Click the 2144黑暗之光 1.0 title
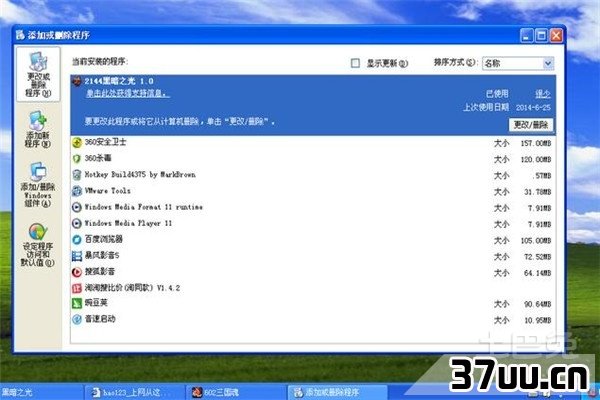This screenshot has height=400, width=600. point(119,81)
